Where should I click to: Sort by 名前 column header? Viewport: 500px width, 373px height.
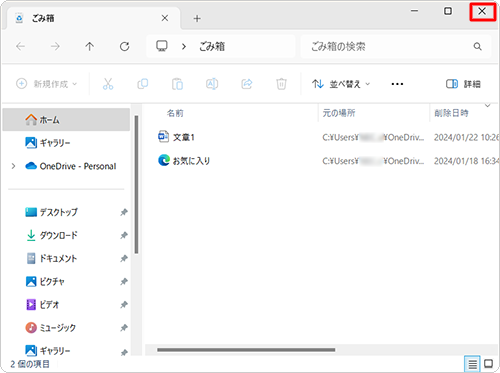coord(175,113)
